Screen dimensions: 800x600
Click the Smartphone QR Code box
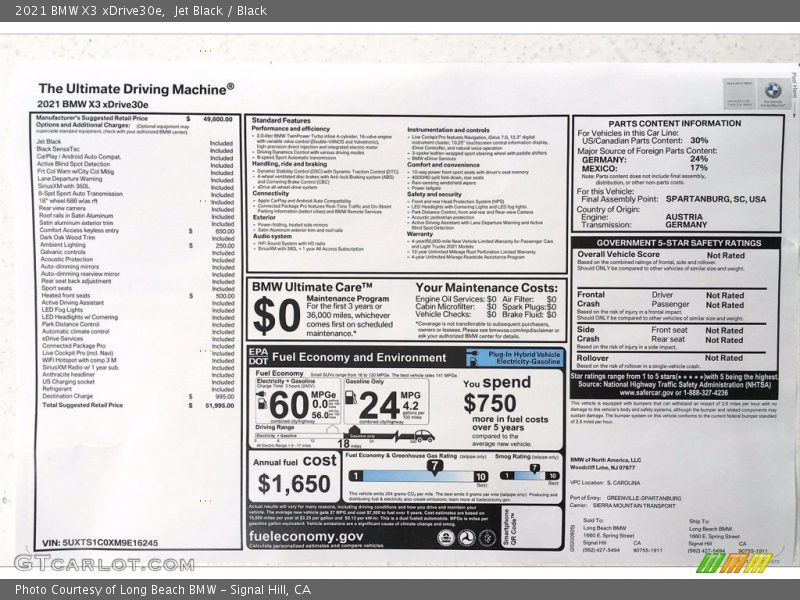pyautogui.click(x=532, y=528)
